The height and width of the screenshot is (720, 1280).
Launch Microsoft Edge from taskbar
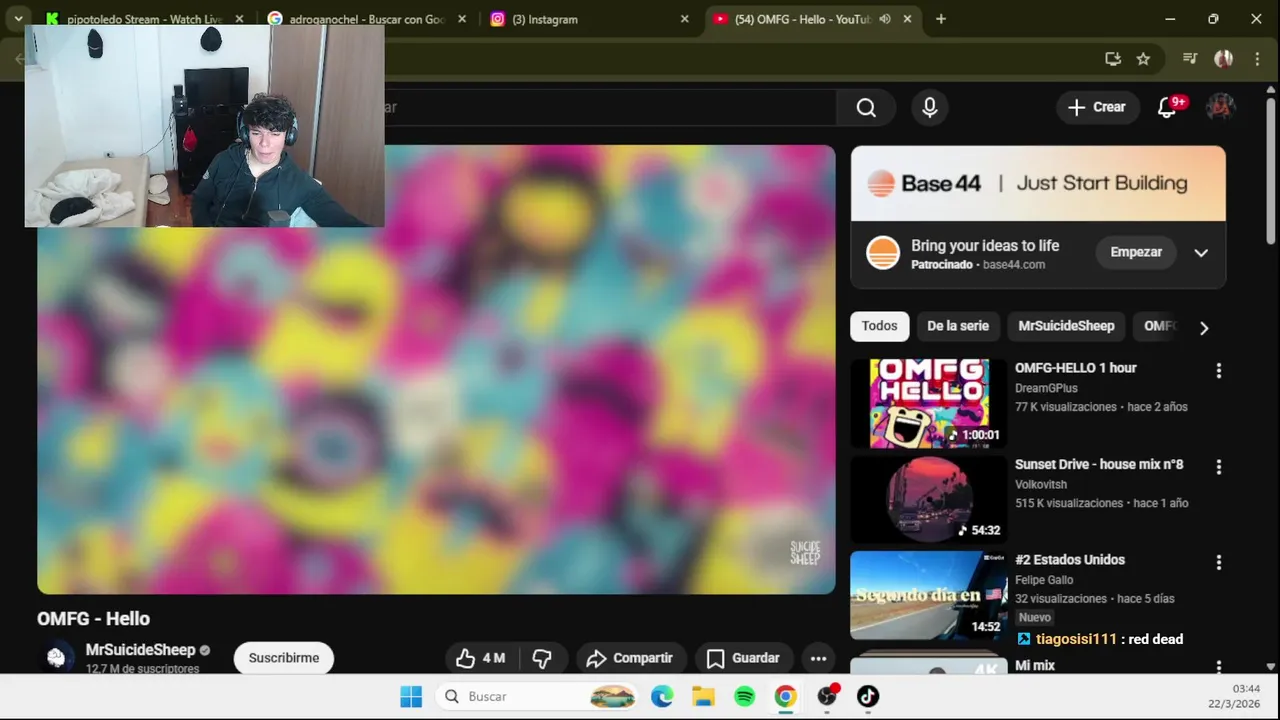tap(662, 696)
